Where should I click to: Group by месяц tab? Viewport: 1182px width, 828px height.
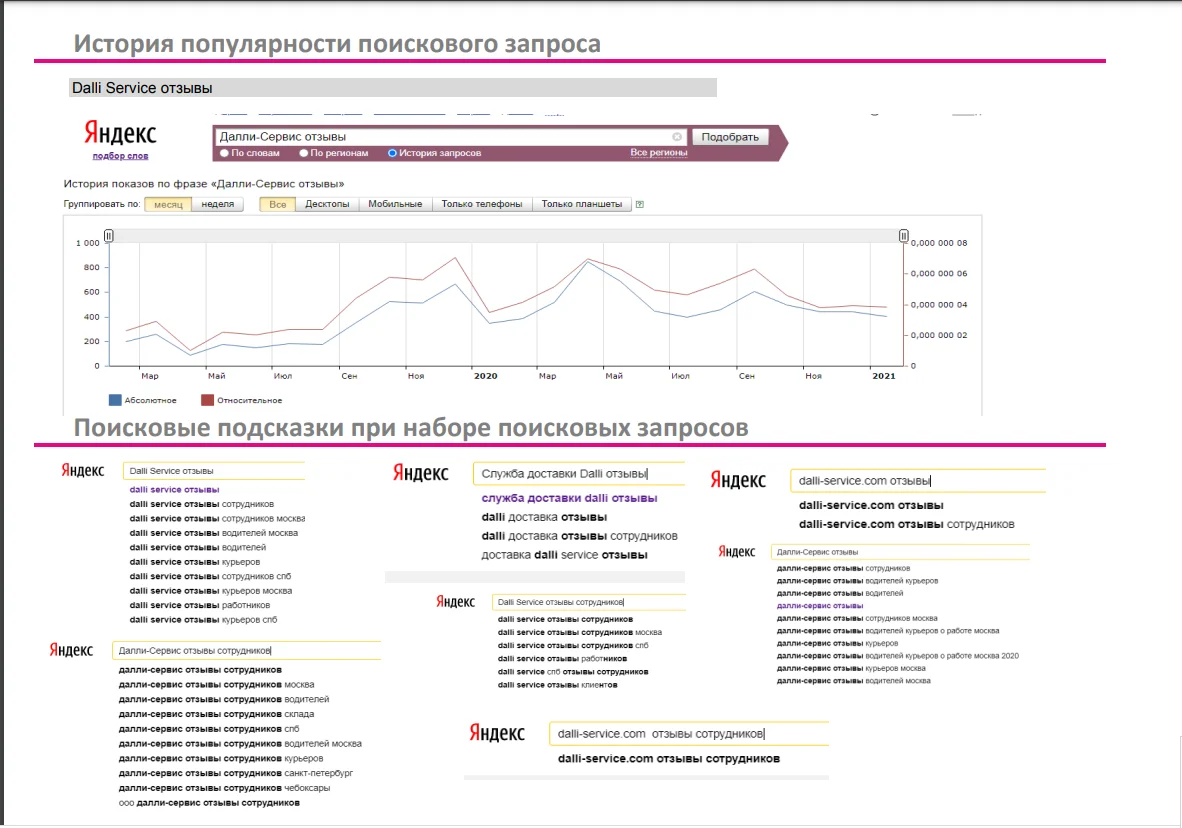(x=168, y=204)
